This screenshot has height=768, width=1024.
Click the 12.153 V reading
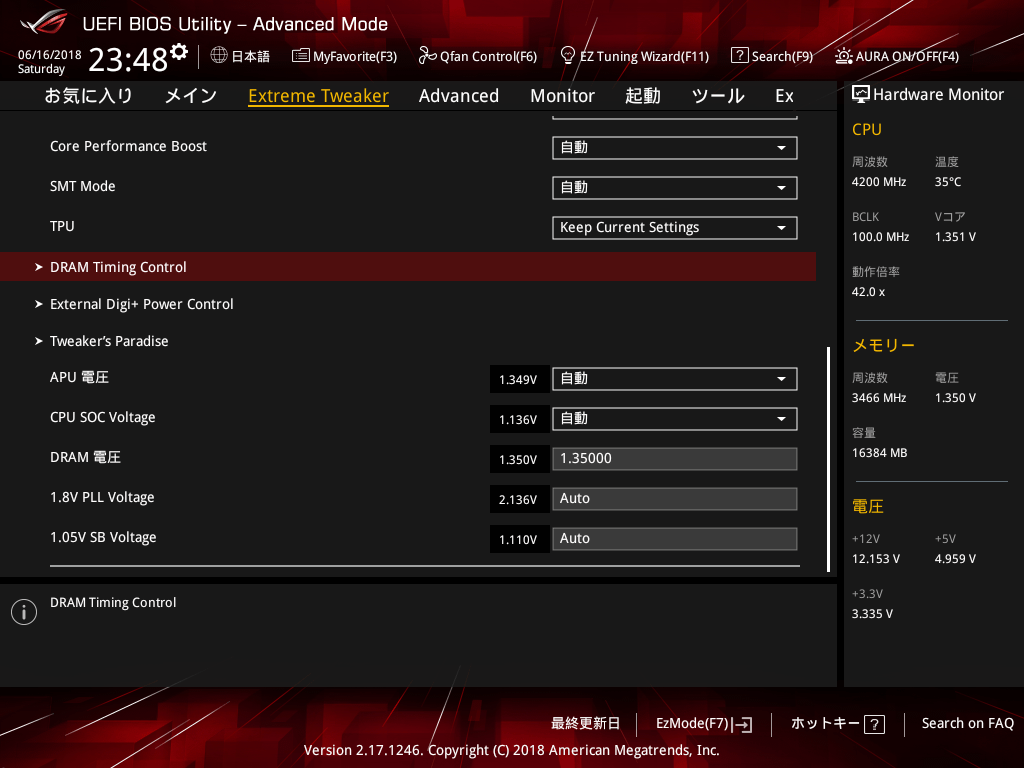(x=876, y=559)
